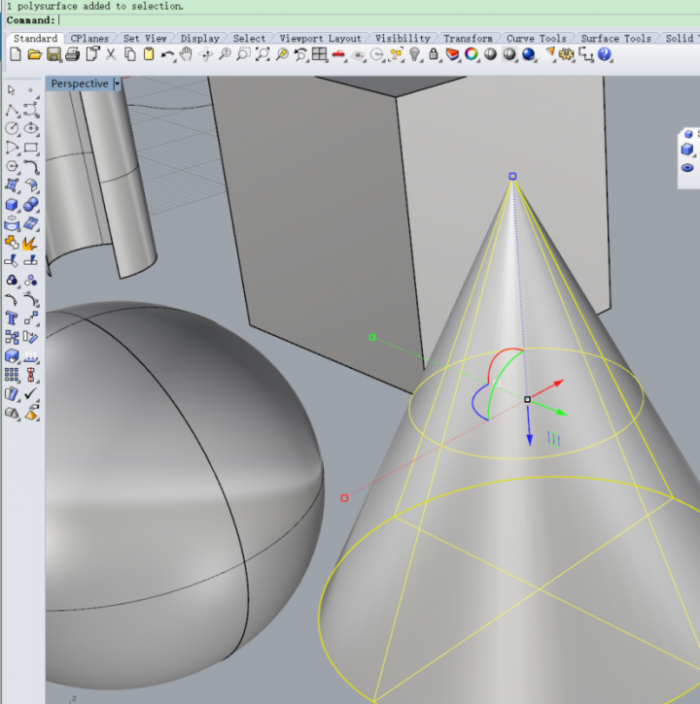Open the Perspective viewport dropdown arrow
Screen dimensions: 700x704
[x=117, y=84]
